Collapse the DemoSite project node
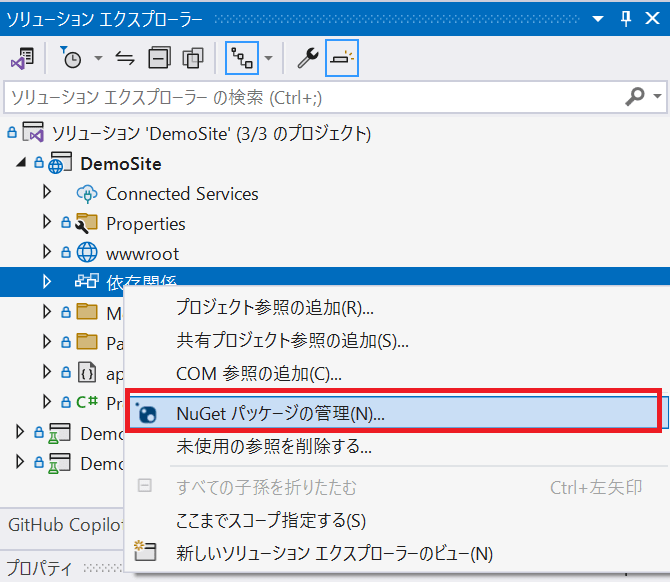Viewport: 670px width, 582px height. point(21,163)
